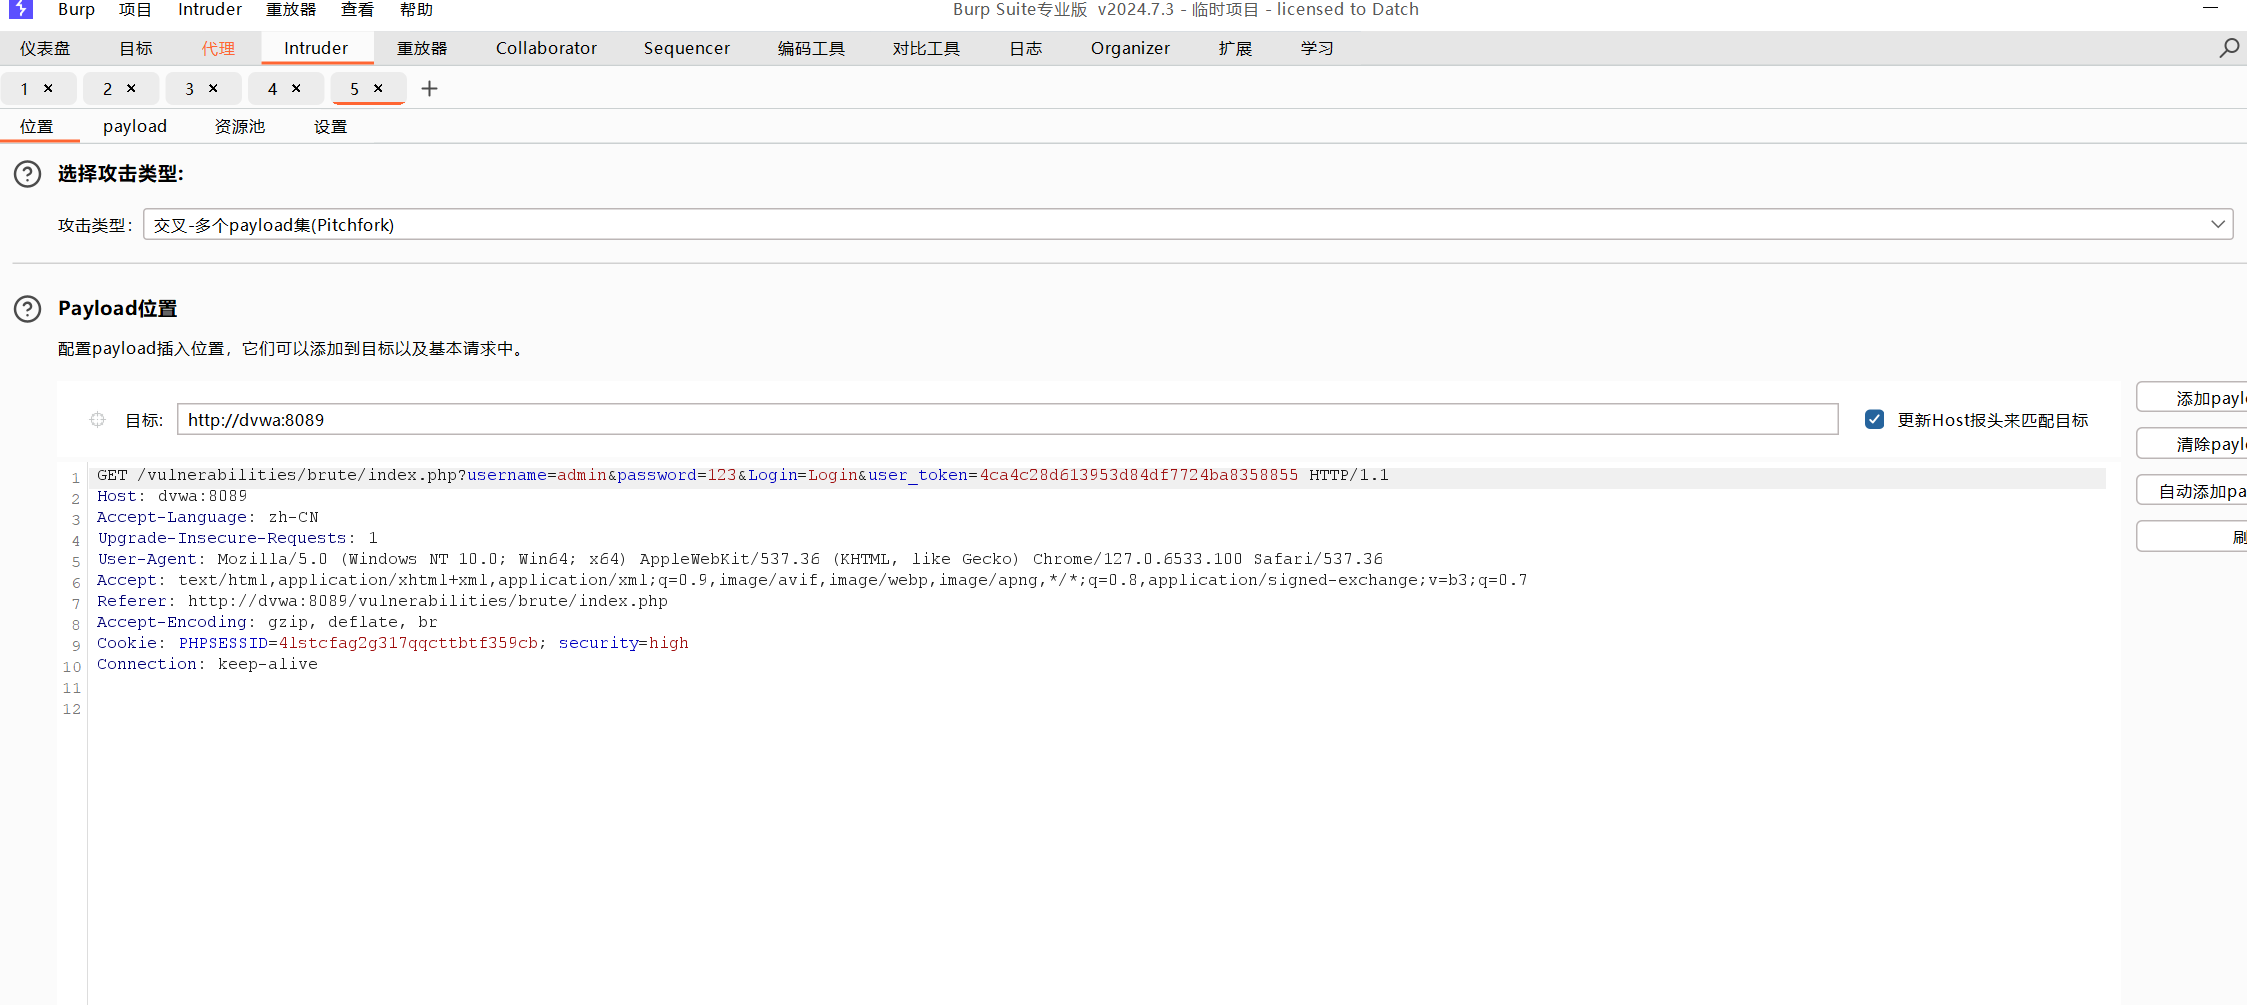
Task: Click the 目标 URL input field
Action: tap(1007, 420)
